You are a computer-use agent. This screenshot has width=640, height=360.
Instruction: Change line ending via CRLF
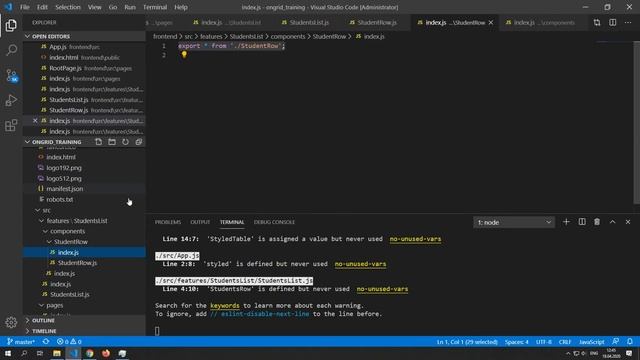pos(565,342)
